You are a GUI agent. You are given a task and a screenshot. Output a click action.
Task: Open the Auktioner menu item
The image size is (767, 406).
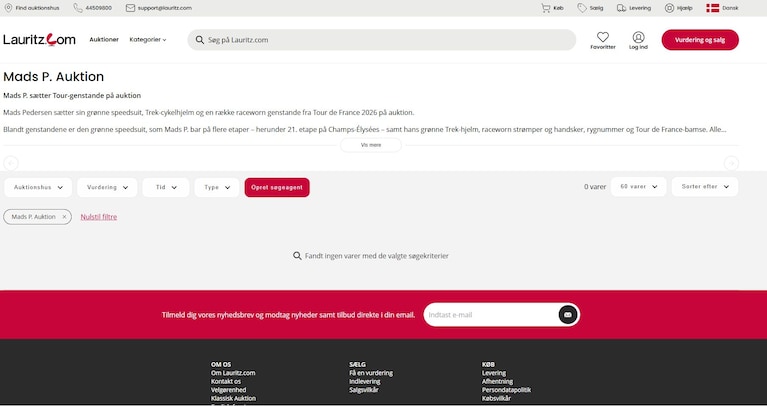pyautogui.click(x=104, y=40)
